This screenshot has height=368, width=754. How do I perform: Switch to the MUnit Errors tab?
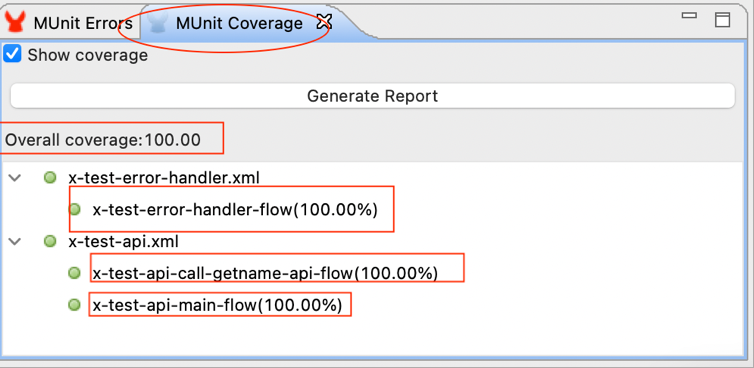(70, 23)
